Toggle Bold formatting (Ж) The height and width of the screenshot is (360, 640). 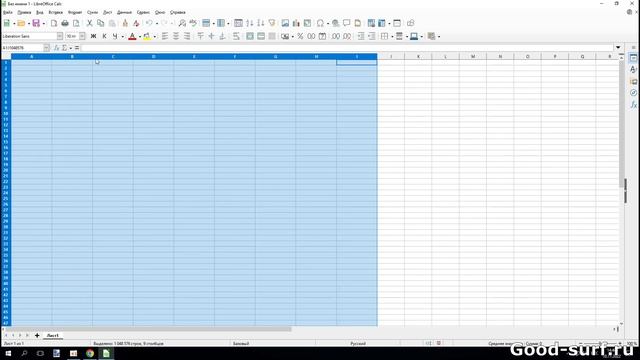pos(93,36)
